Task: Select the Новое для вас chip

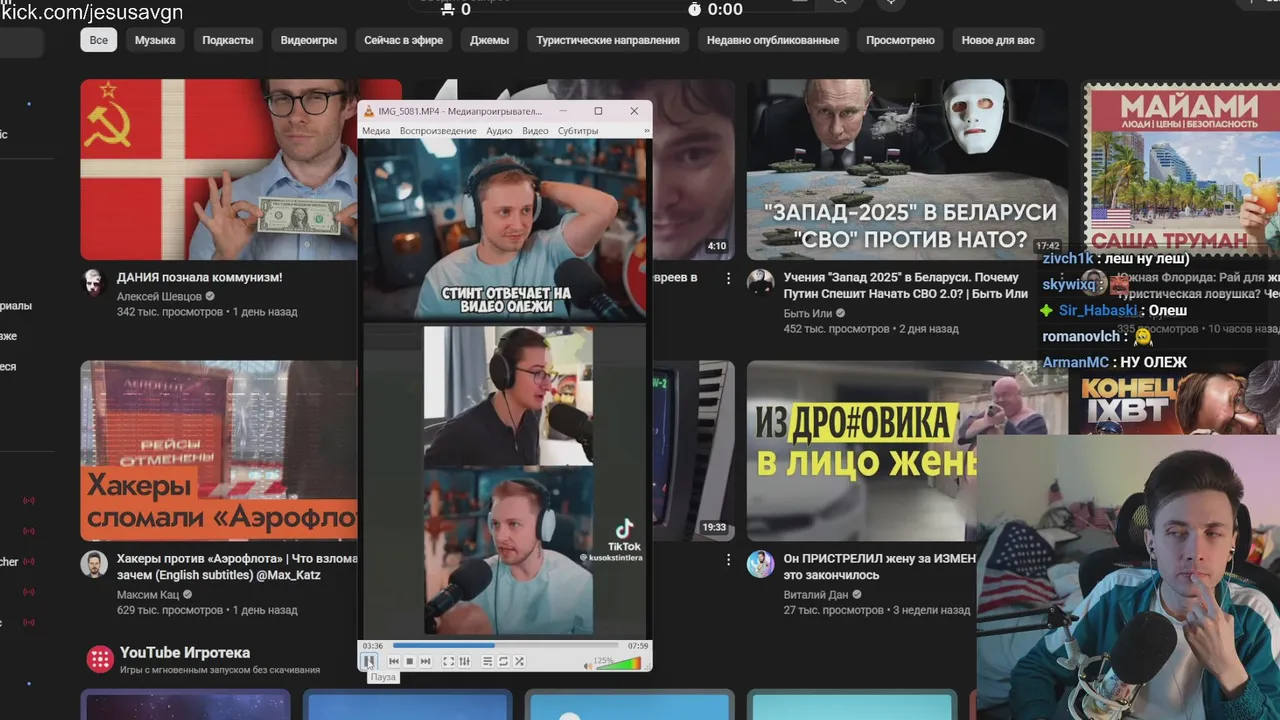Action: (x=998, y=40)
